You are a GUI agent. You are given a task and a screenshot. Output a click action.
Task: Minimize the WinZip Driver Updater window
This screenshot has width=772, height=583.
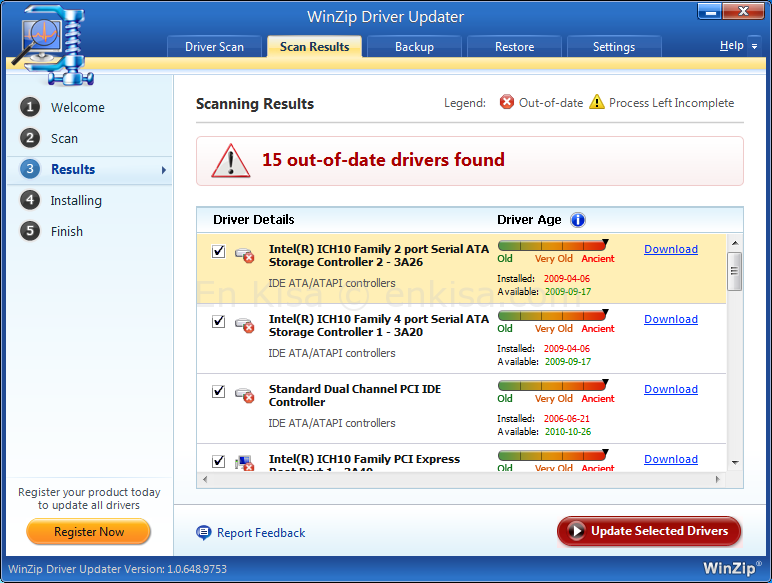point(710,11)
